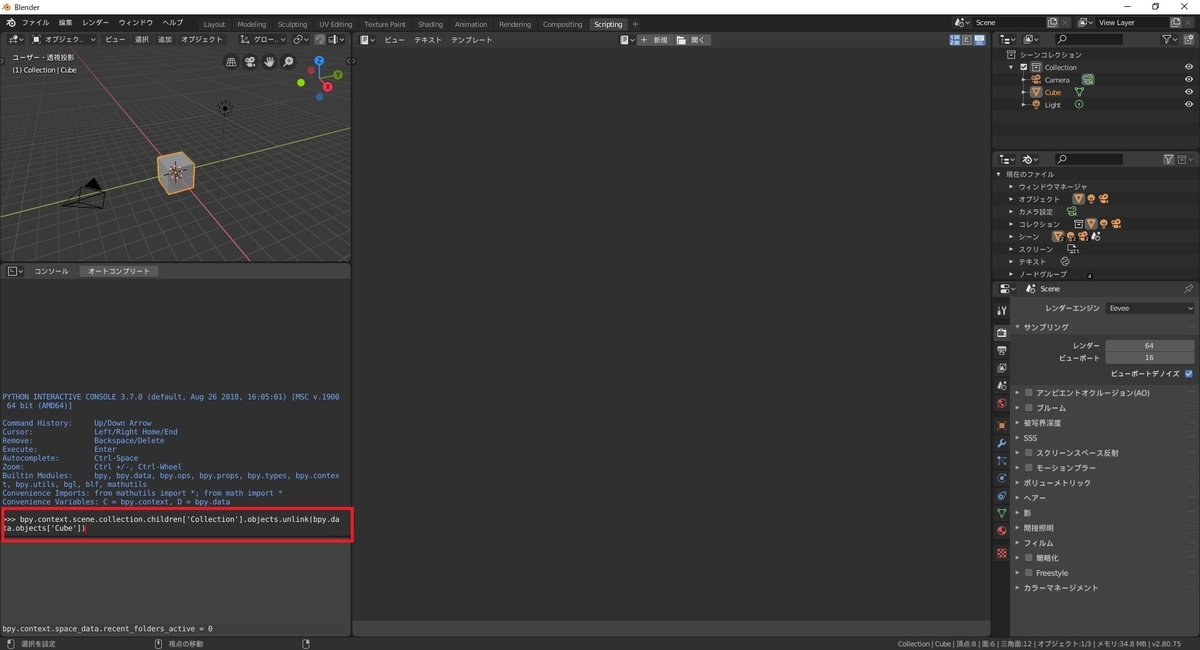This screenshot has height=650, width=1200.
Task: Uncheck the ビューポートデノイズ checkbox
Action: click(x=1189, y=373)
